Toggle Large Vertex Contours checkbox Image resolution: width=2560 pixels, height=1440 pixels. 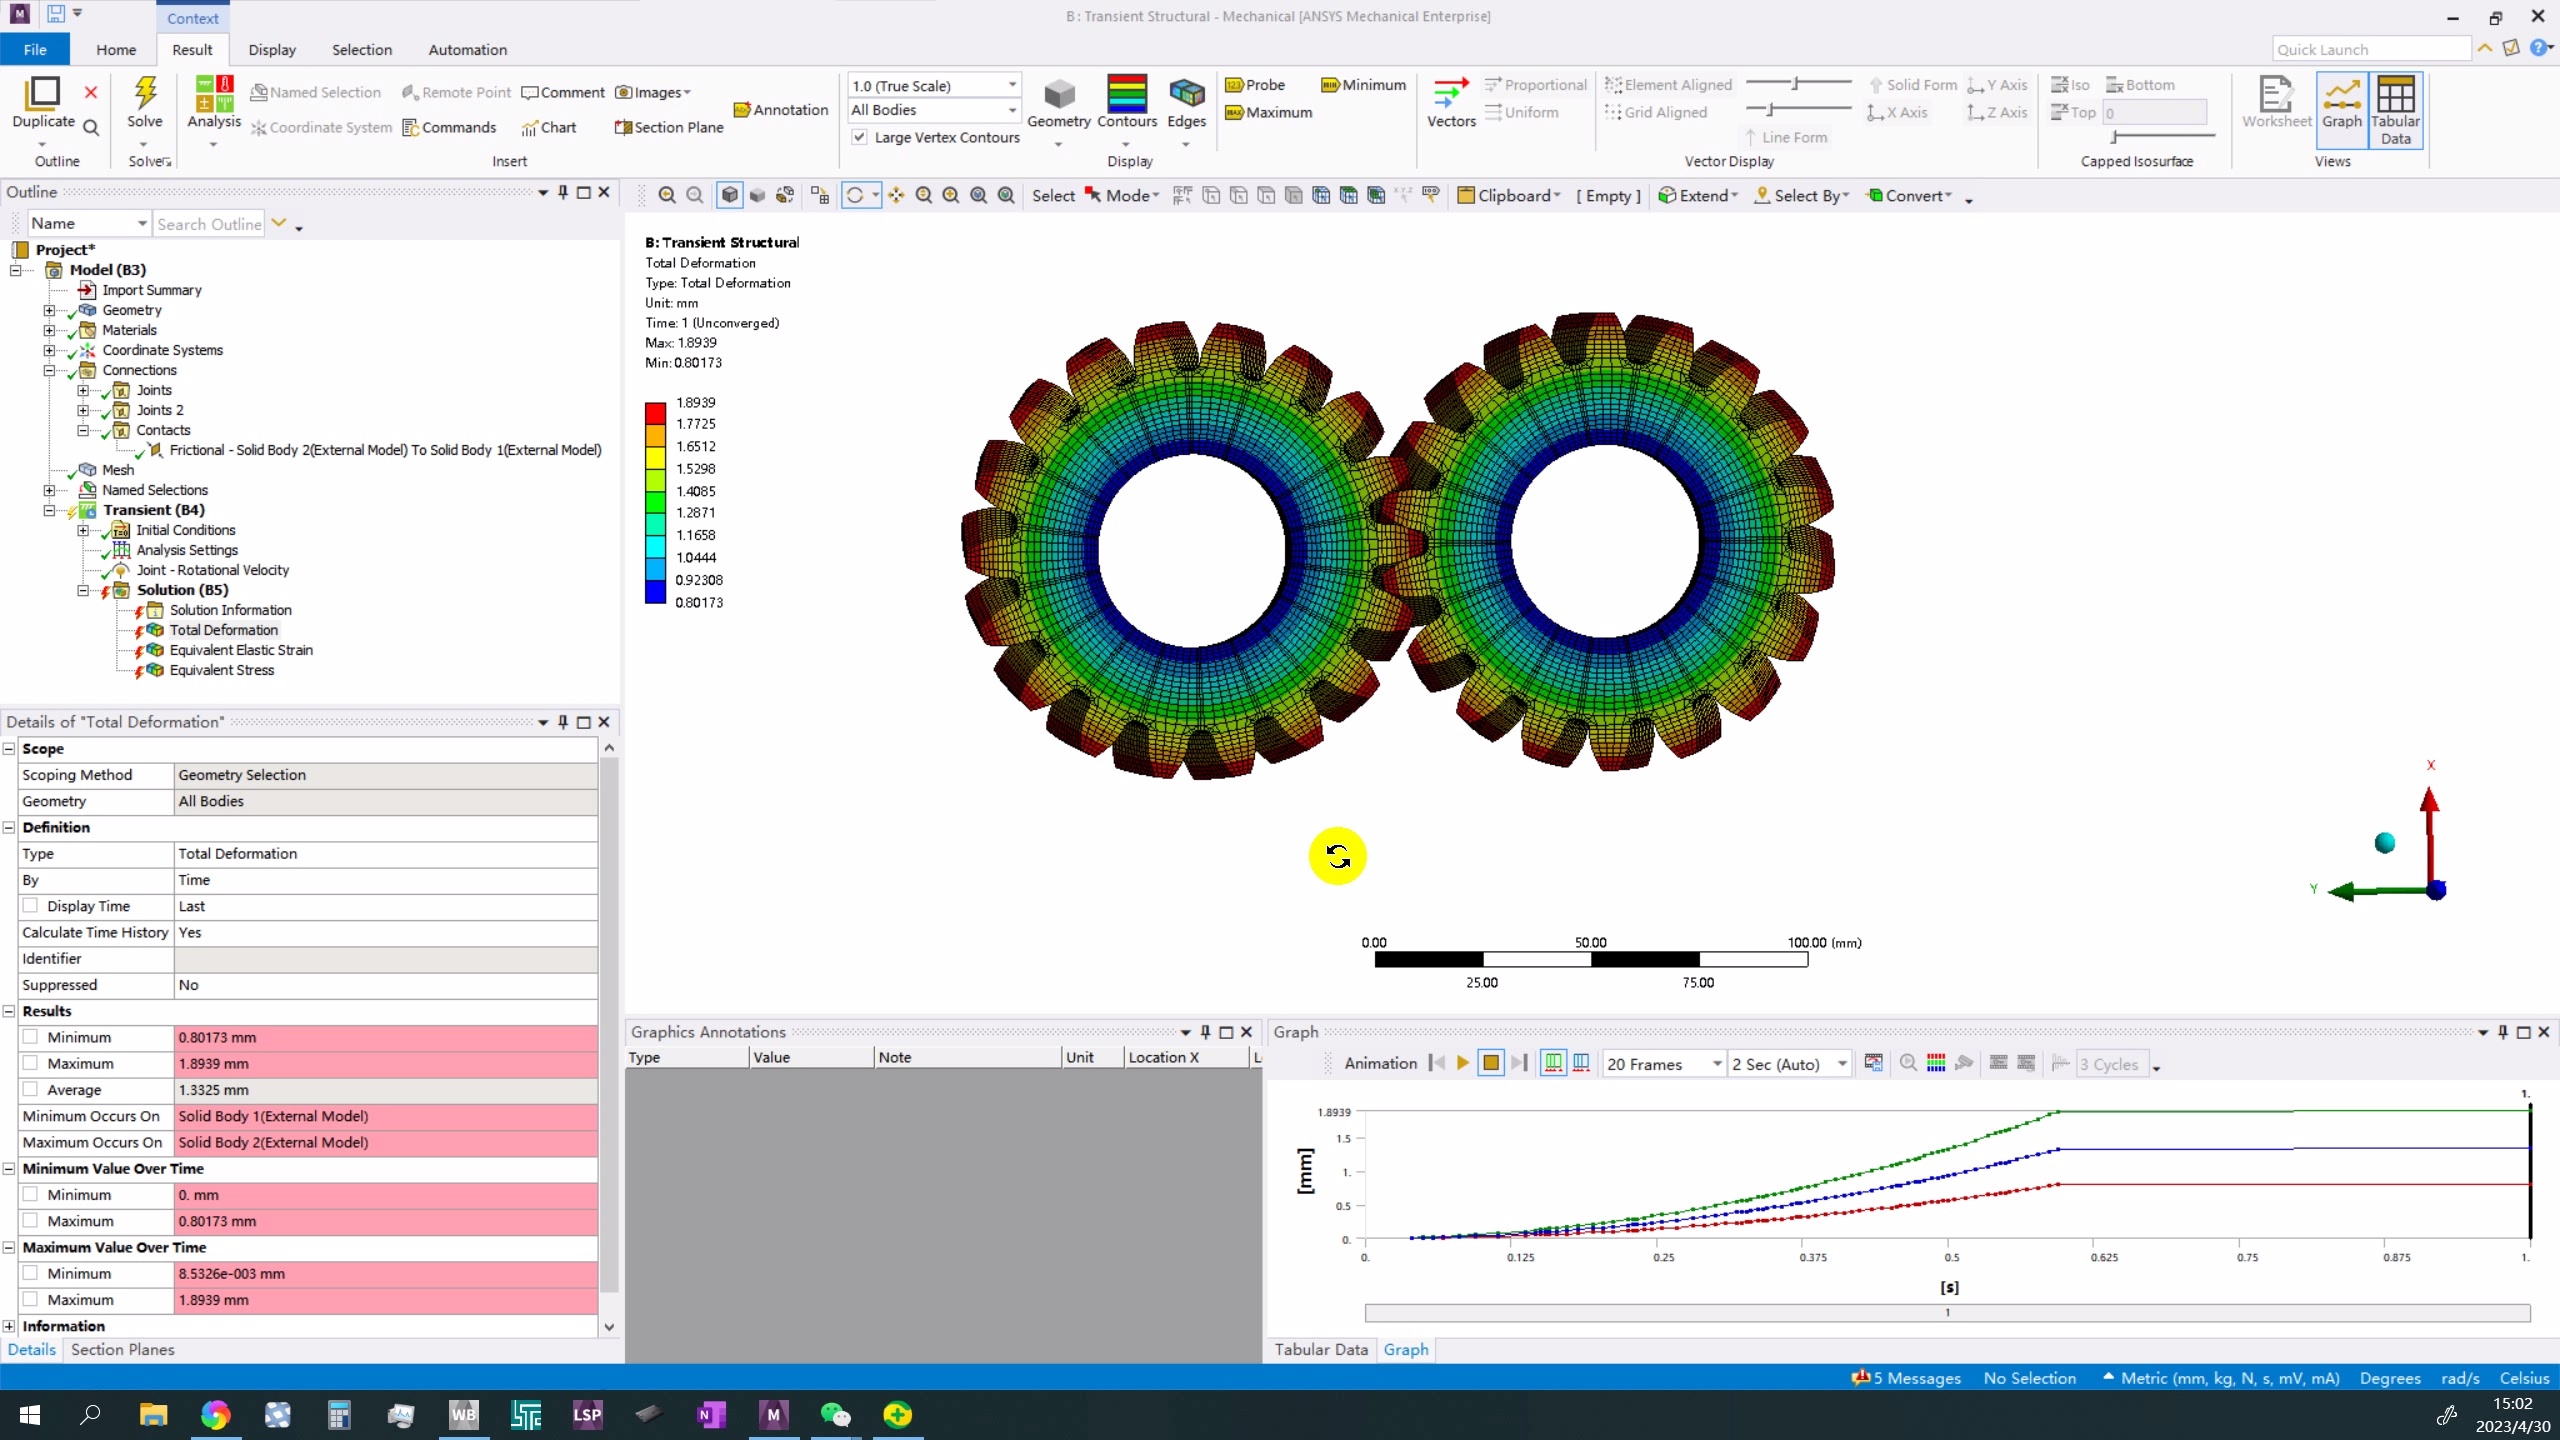[x=859, y=137]
